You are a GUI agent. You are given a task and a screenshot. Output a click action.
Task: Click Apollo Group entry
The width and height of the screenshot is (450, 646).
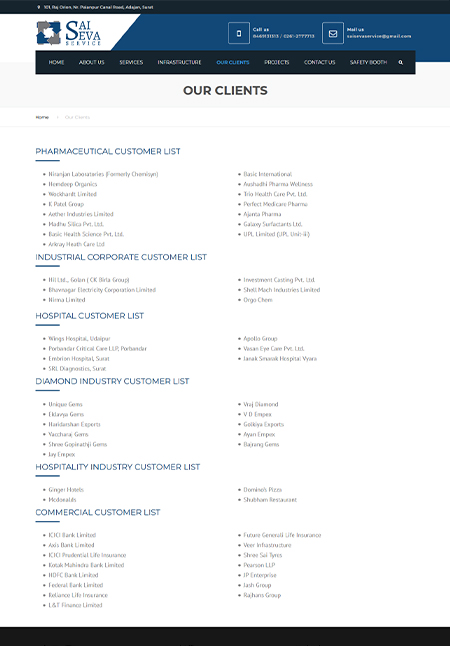pyautogui.click(x=260, y=339)
